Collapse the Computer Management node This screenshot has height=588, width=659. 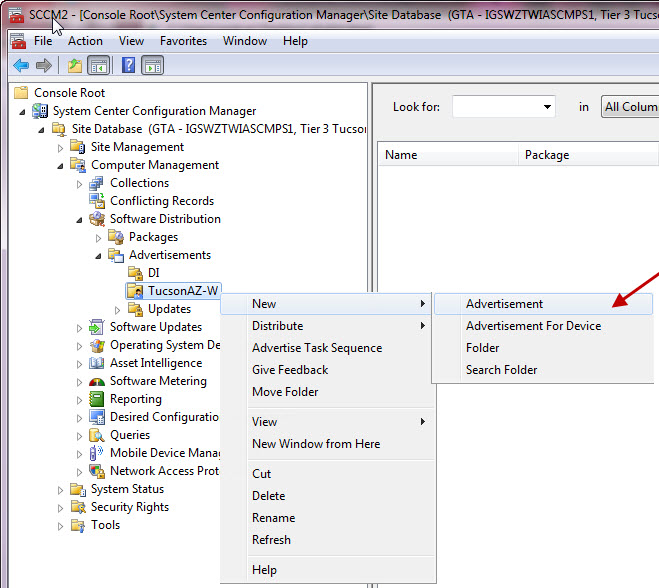tap(61, 166)
